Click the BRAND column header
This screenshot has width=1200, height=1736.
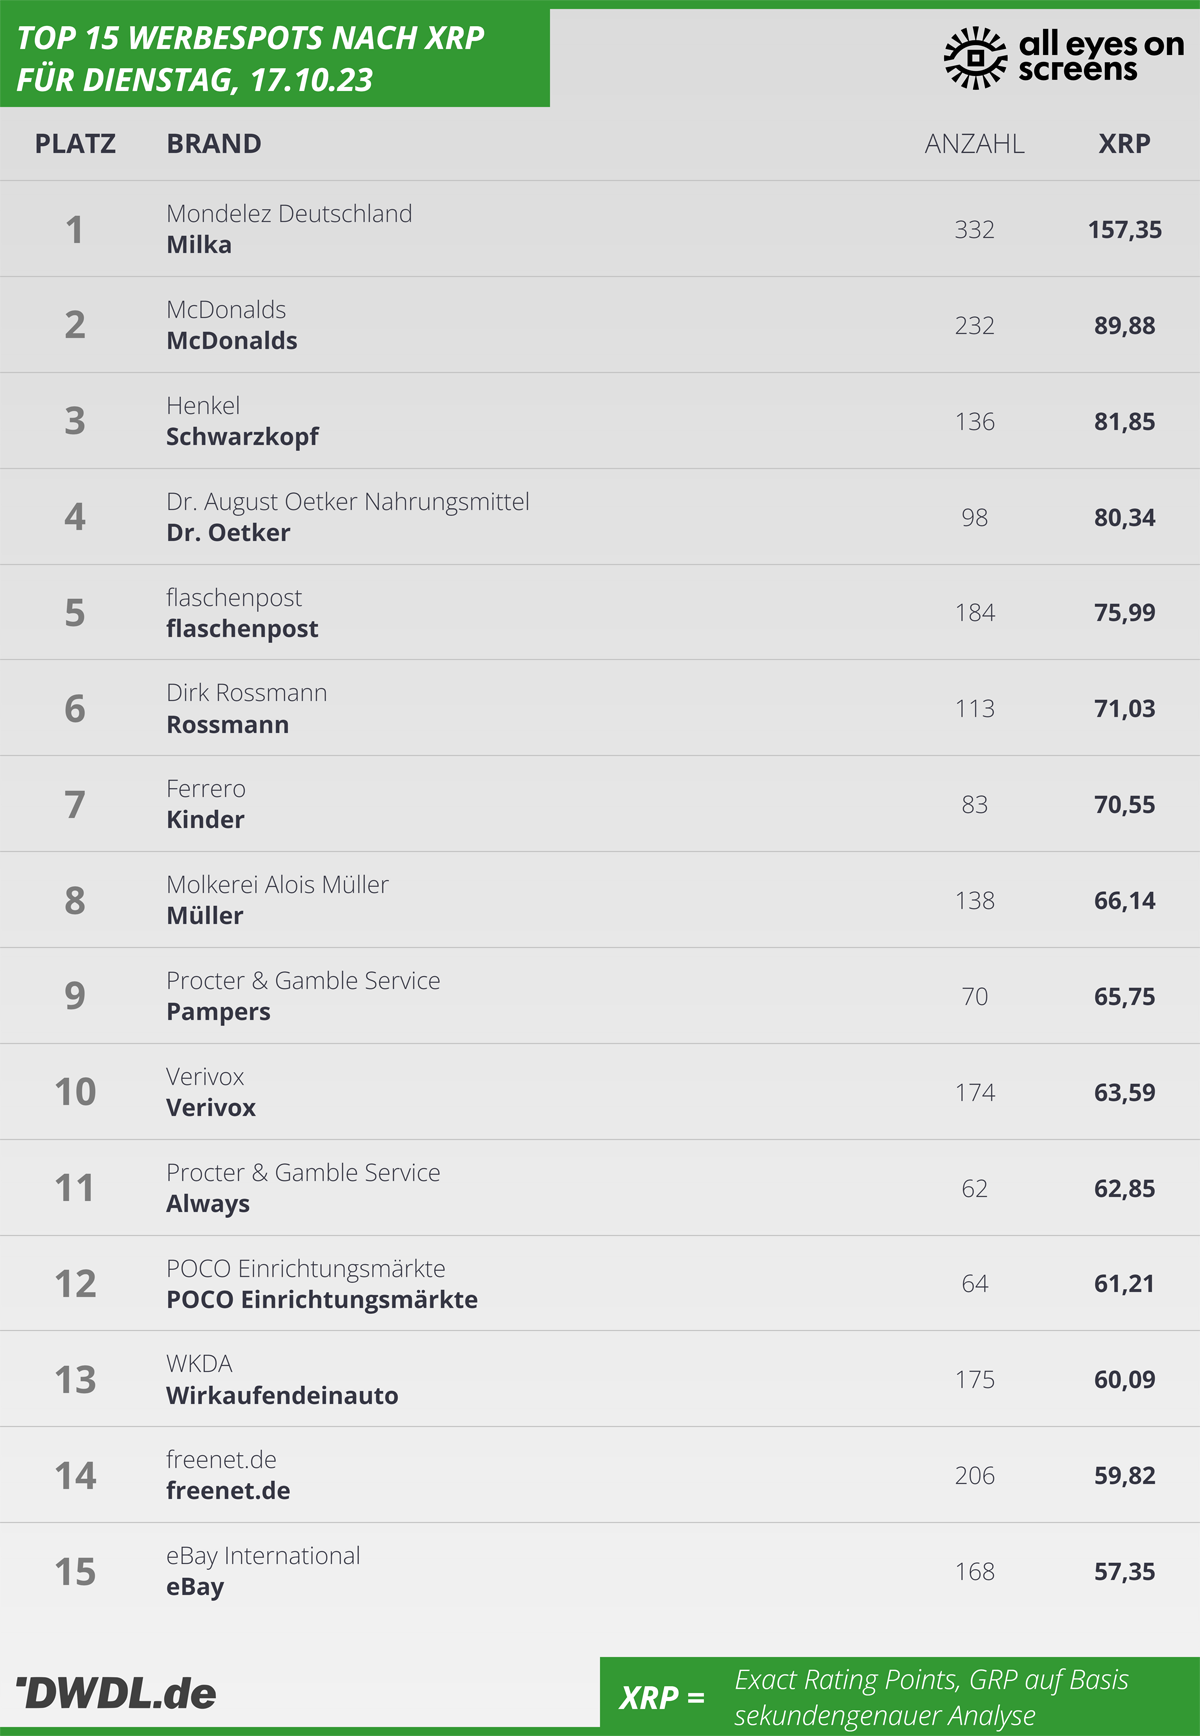coord(214,144)
